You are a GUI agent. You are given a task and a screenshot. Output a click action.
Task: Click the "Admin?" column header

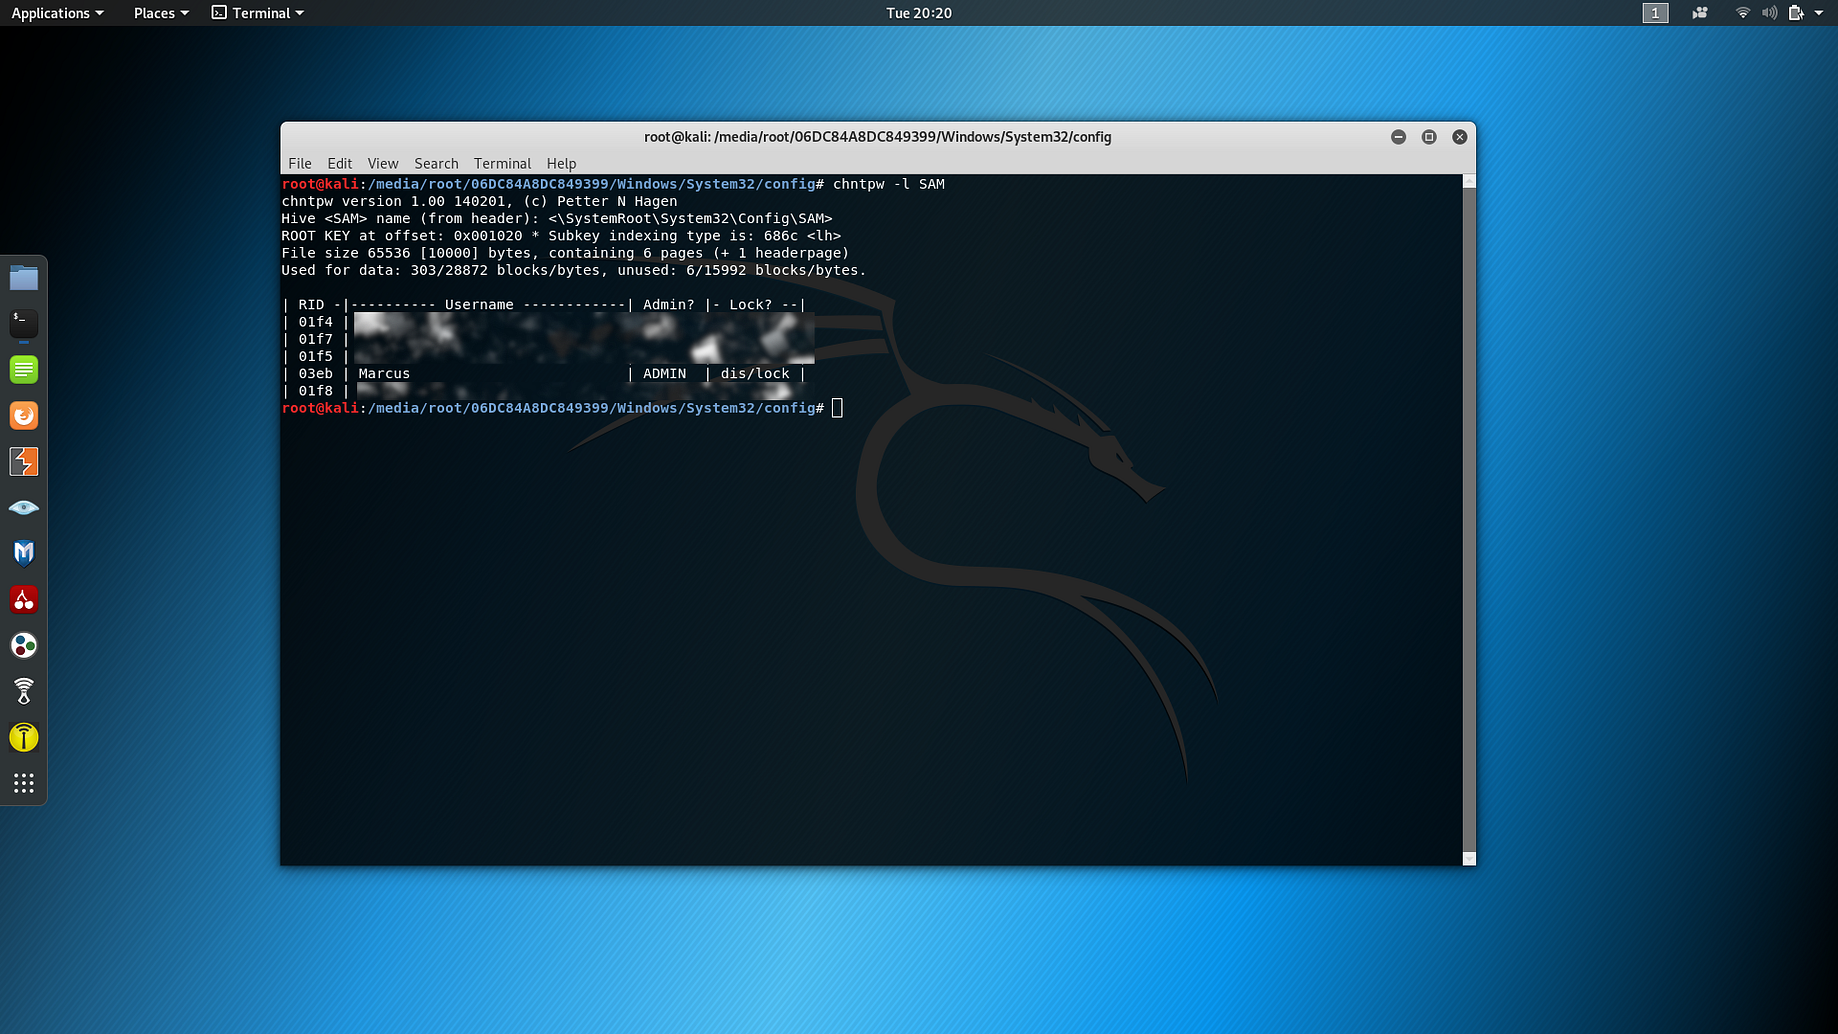(x=669, y=305)
